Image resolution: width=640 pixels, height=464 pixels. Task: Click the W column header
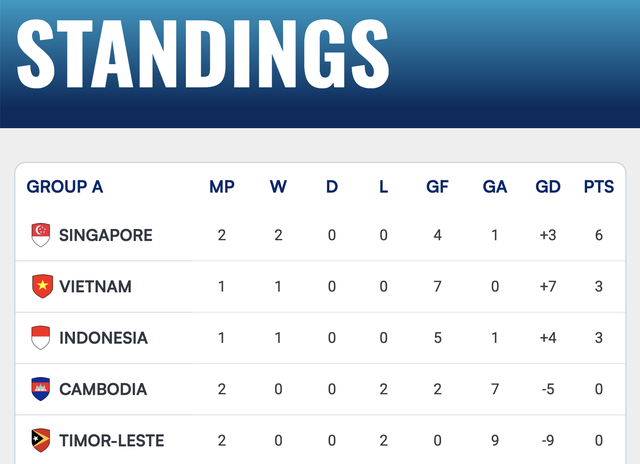pyautogui.click(x=278, y=187)
